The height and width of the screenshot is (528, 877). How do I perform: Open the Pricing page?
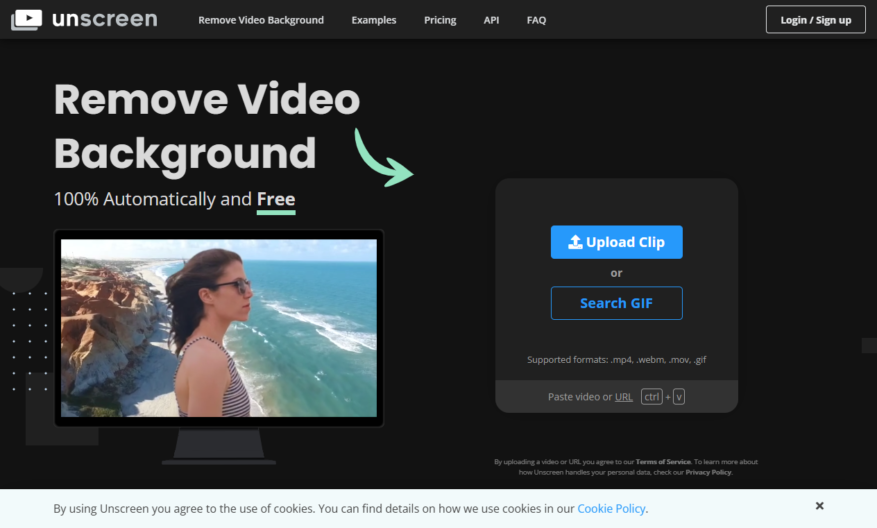pos(440,20)
